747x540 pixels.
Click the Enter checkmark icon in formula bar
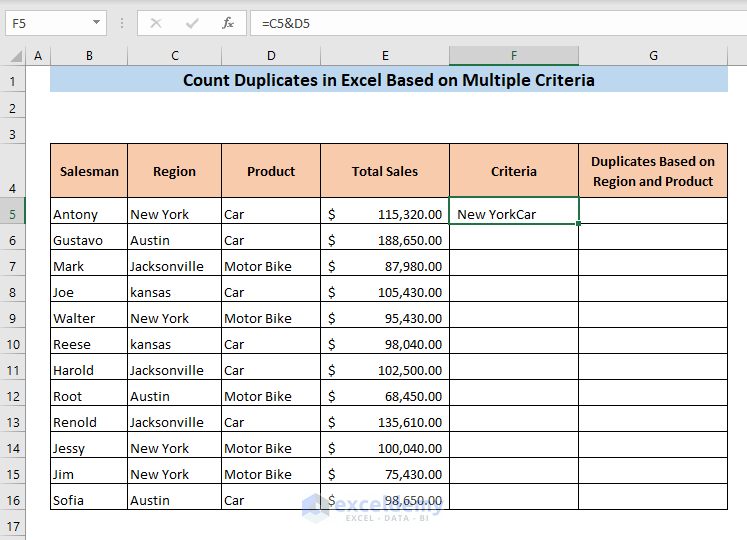tap(192, 22)
